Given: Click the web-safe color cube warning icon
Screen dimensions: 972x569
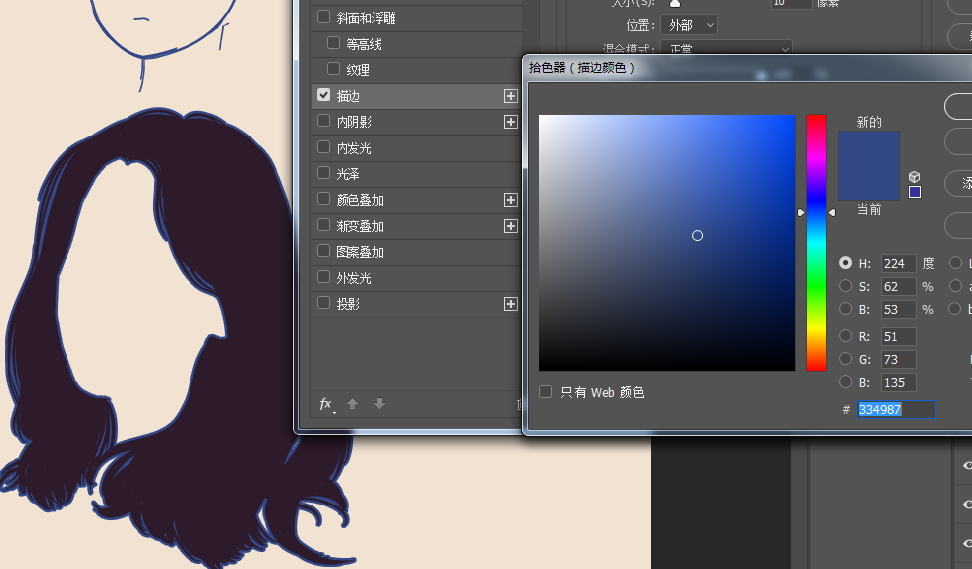Looking at the screenshot, I should click(x=914, y=176).
